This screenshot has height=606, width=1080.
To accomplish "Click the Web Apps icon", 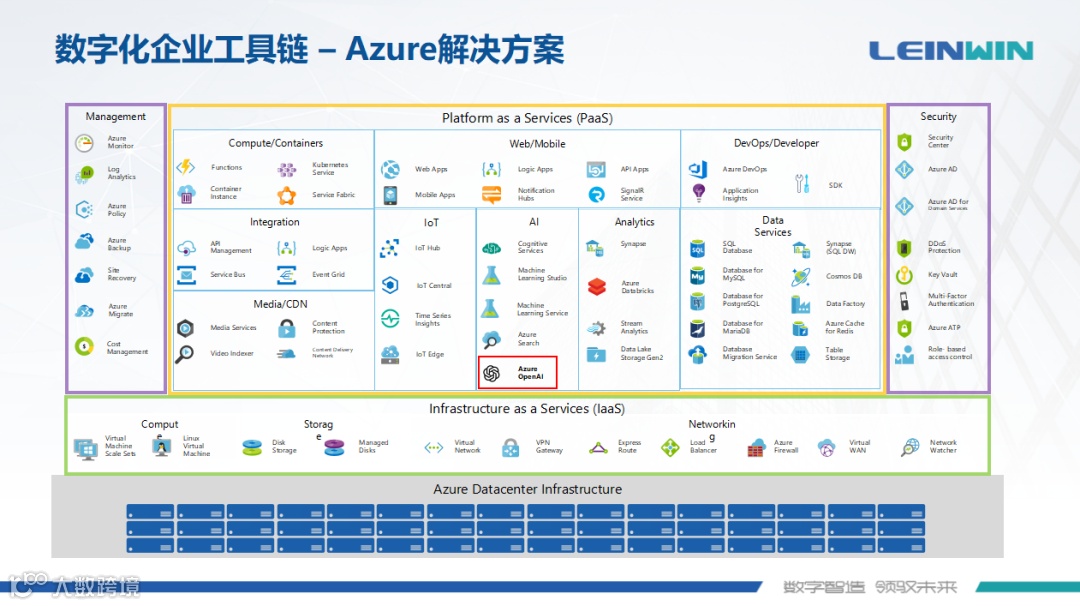I will tap(391, 169).
